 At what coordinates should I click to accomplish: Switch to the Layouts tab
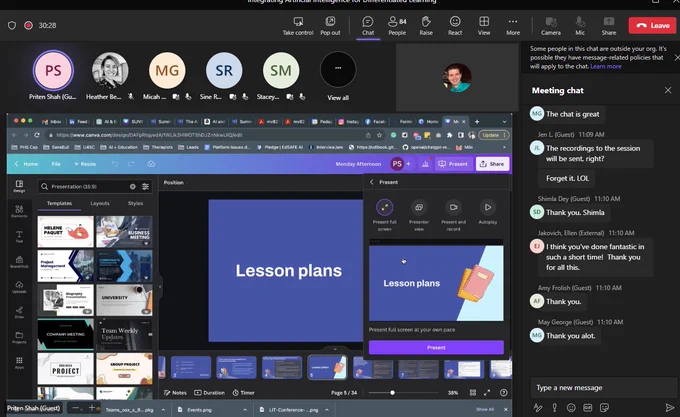pos(100,203)
